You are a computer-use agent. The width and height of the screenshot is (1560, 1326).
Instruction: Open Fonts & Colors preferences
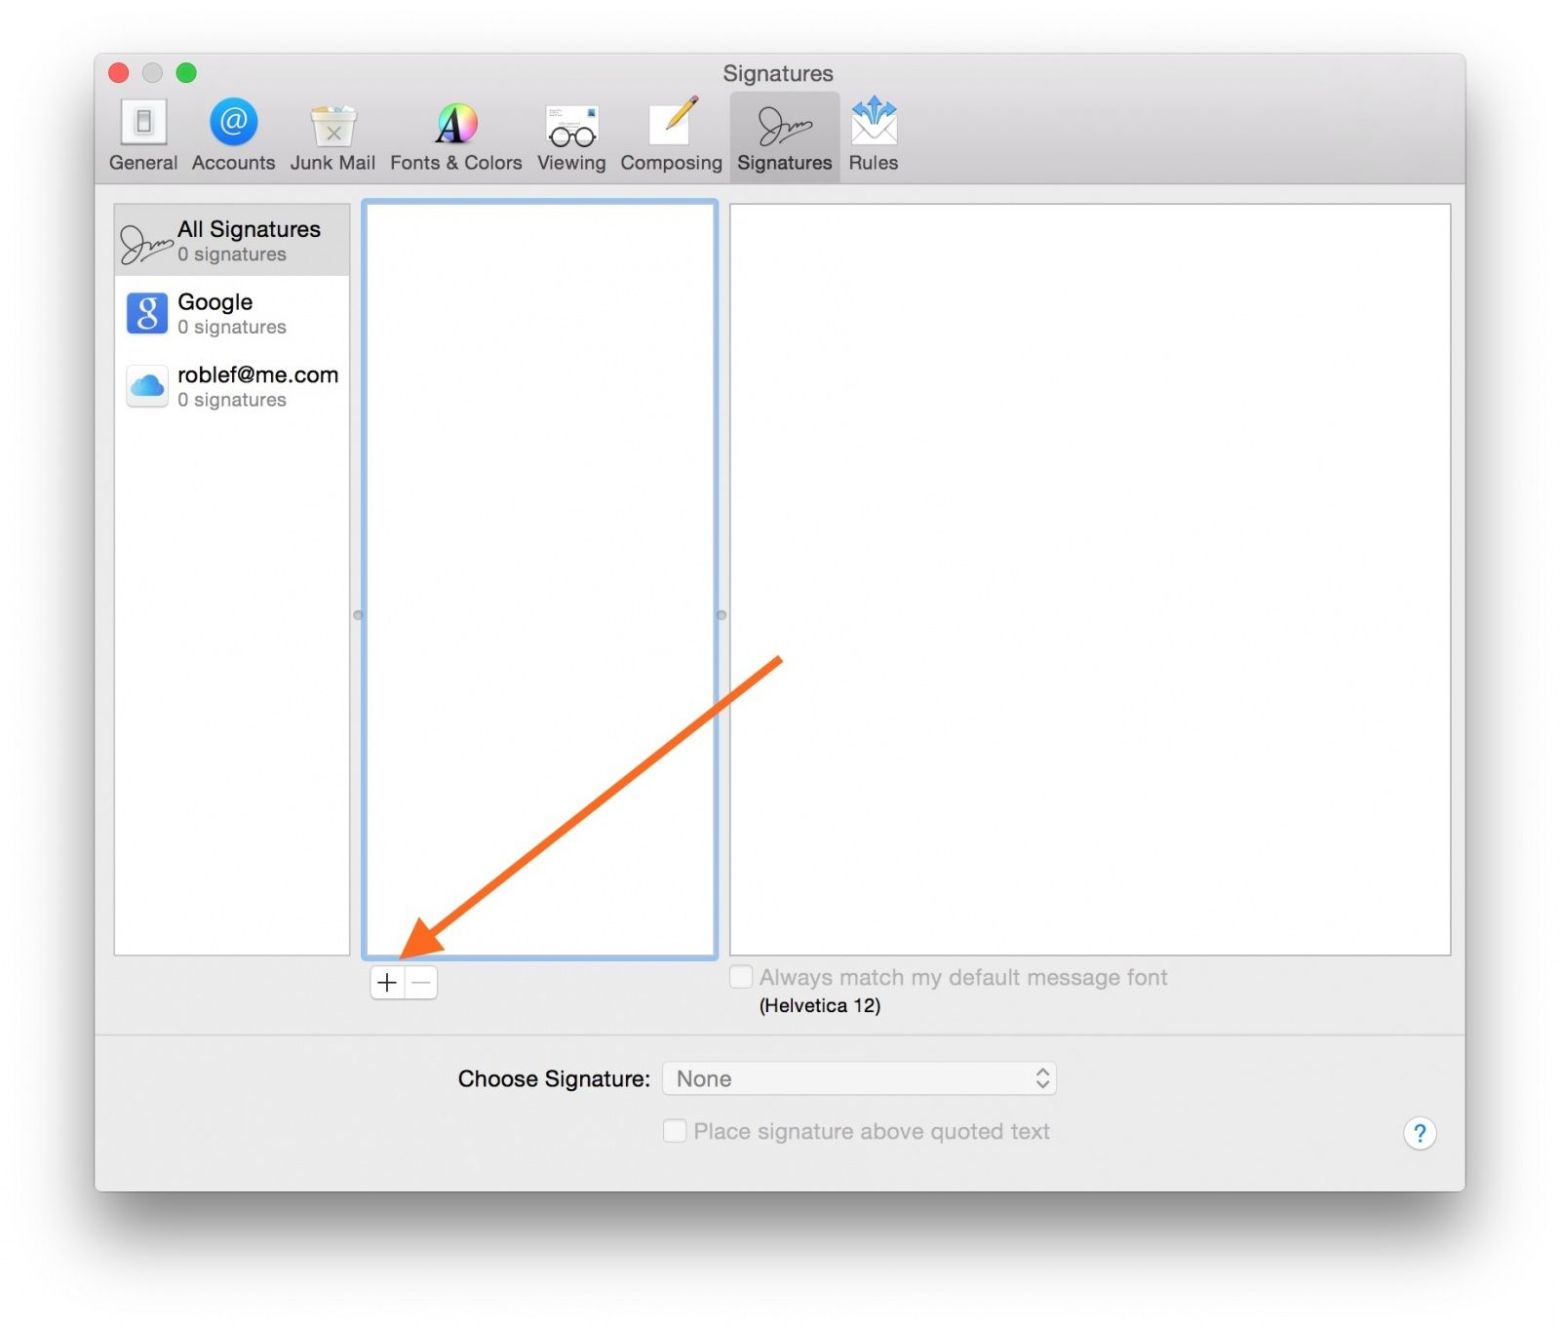[455, 135]
